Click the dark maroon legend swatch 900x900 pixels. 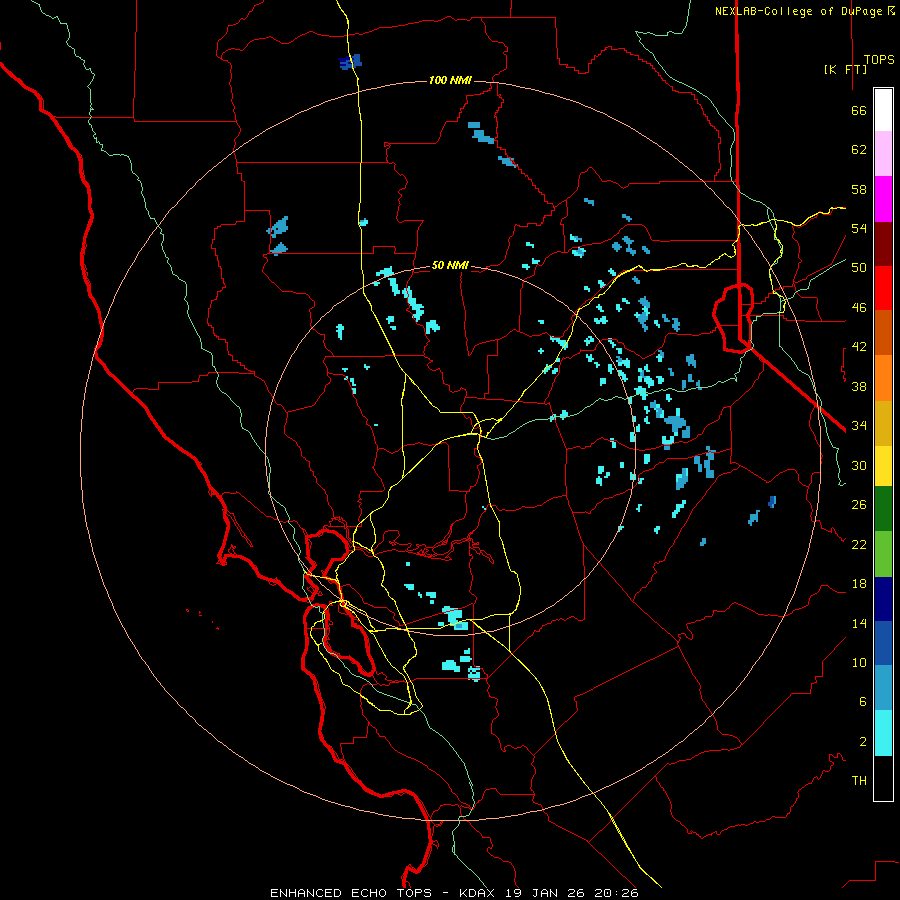click(x=883, y=244)
